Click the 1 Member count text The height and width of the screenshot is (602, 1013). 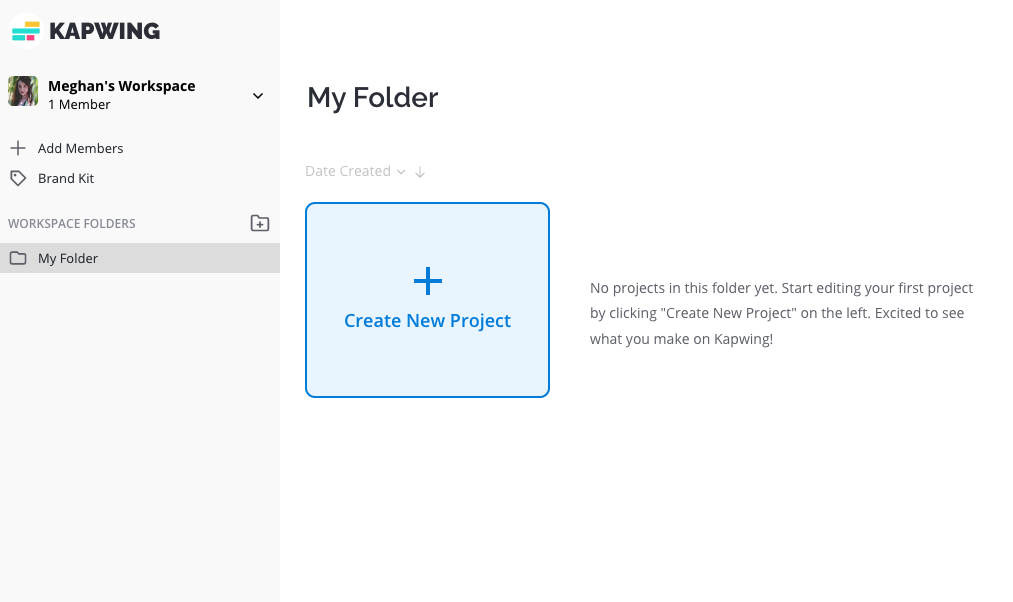coord(79,105)
